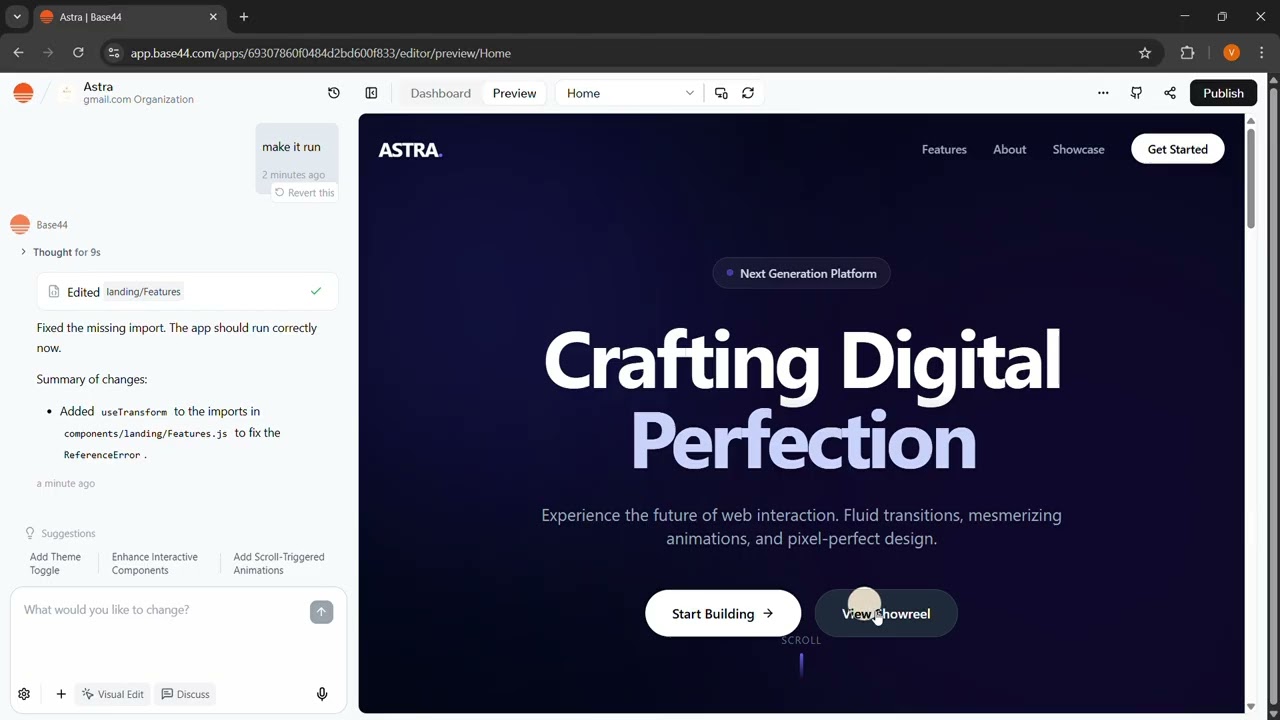
Task: Click the 'Next Generation Platform' badge
Action: tap(801, 273)
